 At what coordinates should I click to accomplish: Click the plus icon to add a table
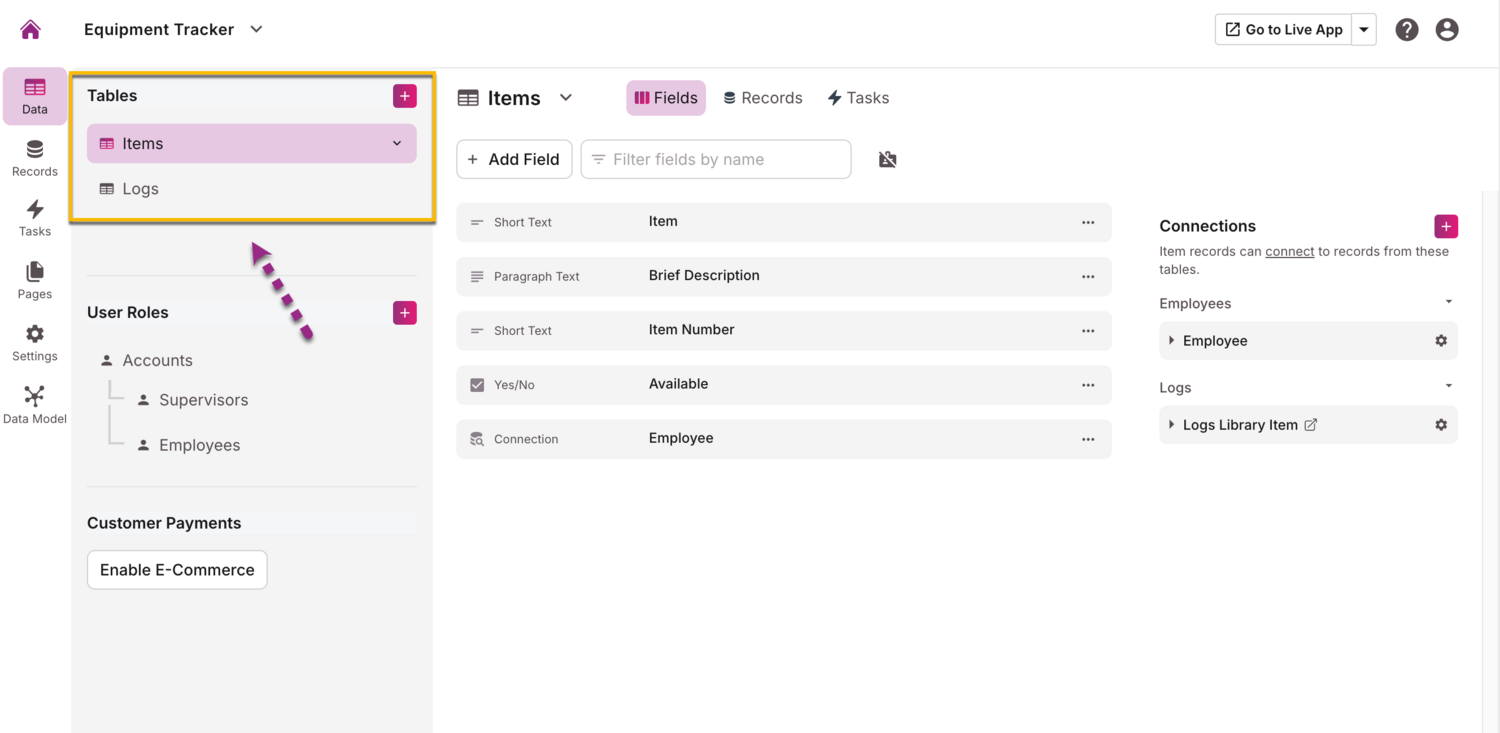coord(404,96)
